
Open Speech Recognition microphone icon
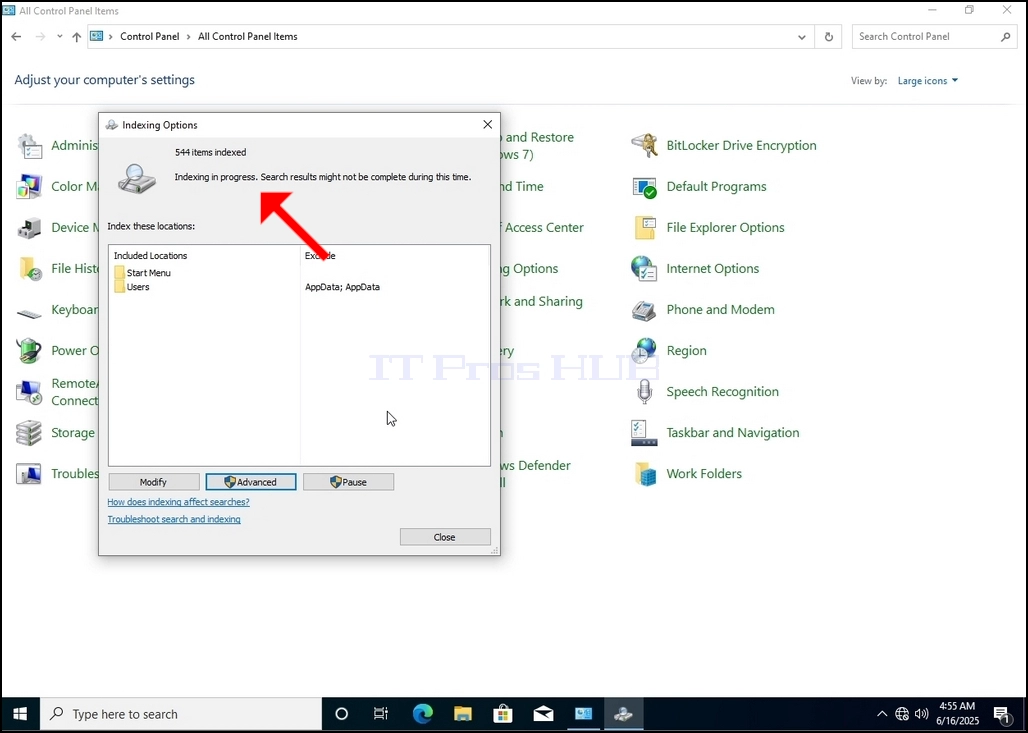click(x=644, y=391)
